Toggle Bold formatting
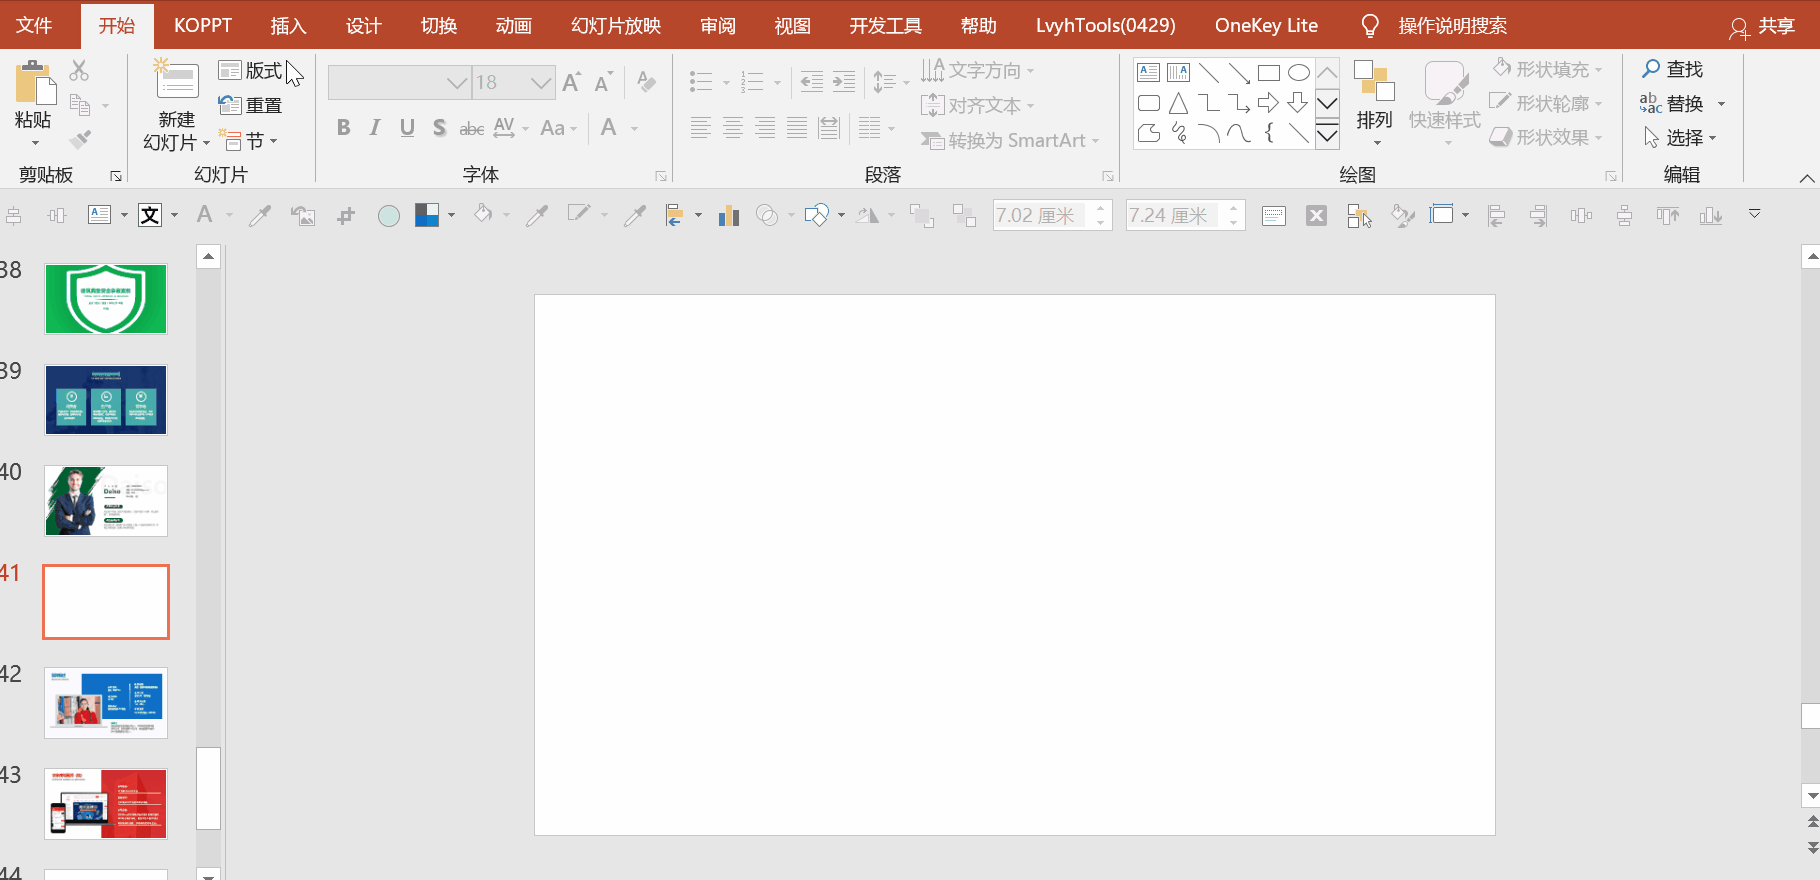The width and height of the screenshot is (1820, 880). [x=343, y=128]
